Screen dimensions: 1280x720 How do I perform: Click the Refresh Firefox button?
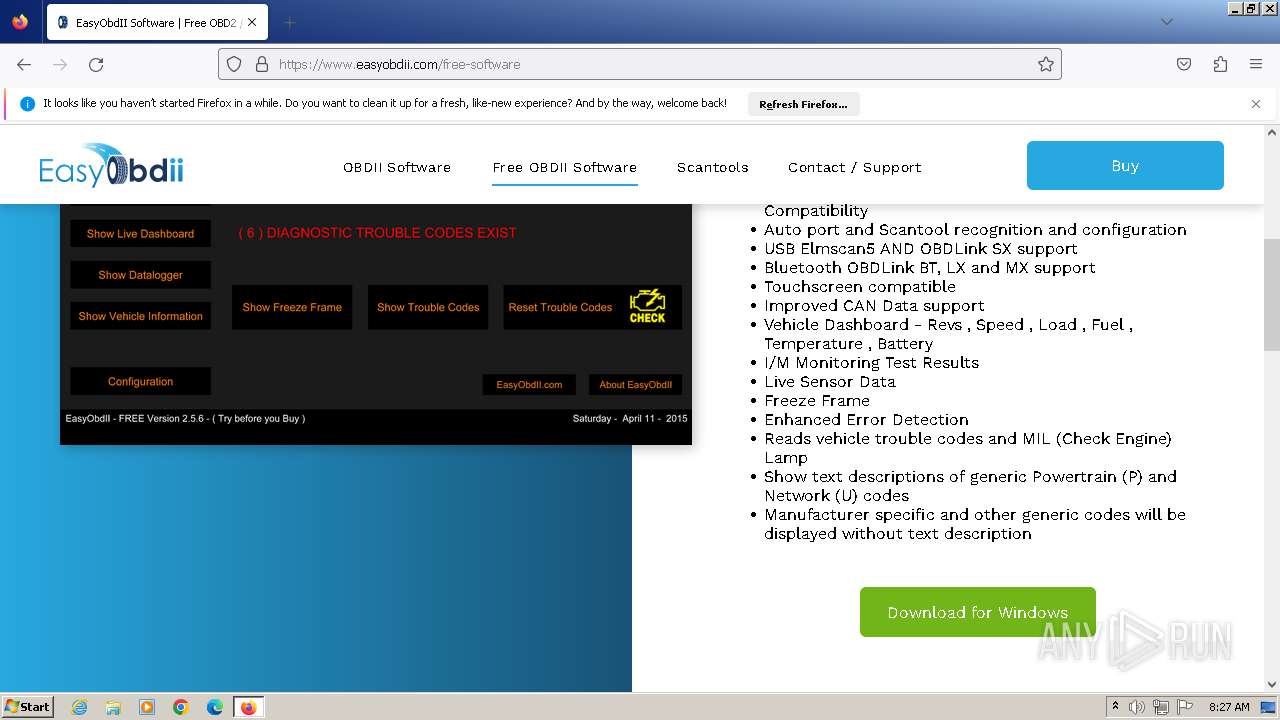pos(803,104)
